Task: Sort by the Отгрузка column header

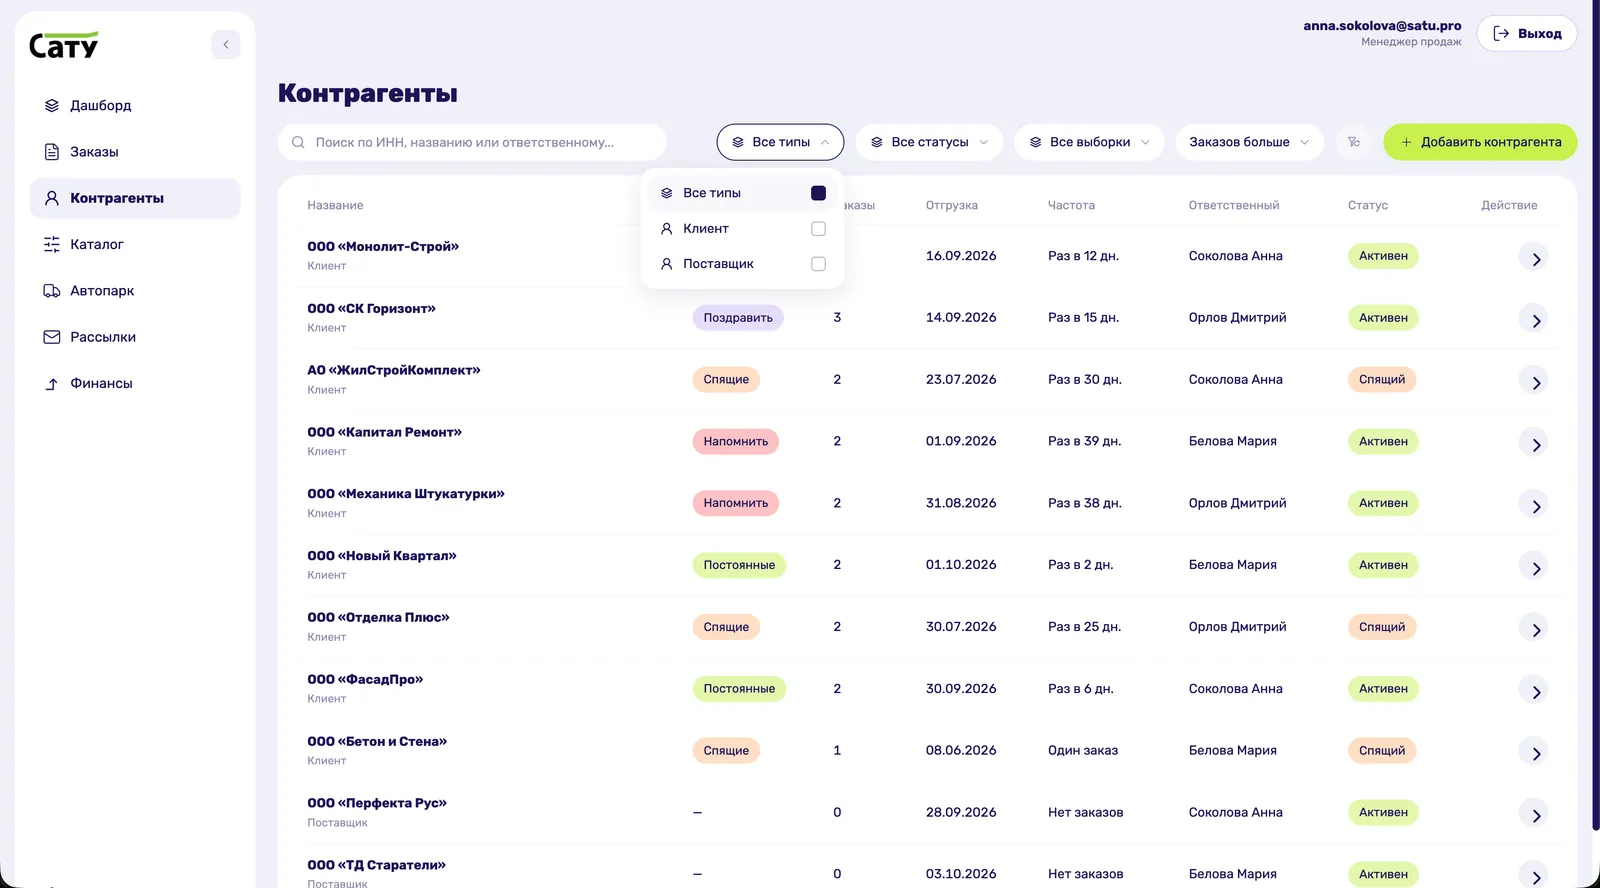Action: (x=951, y=205)
